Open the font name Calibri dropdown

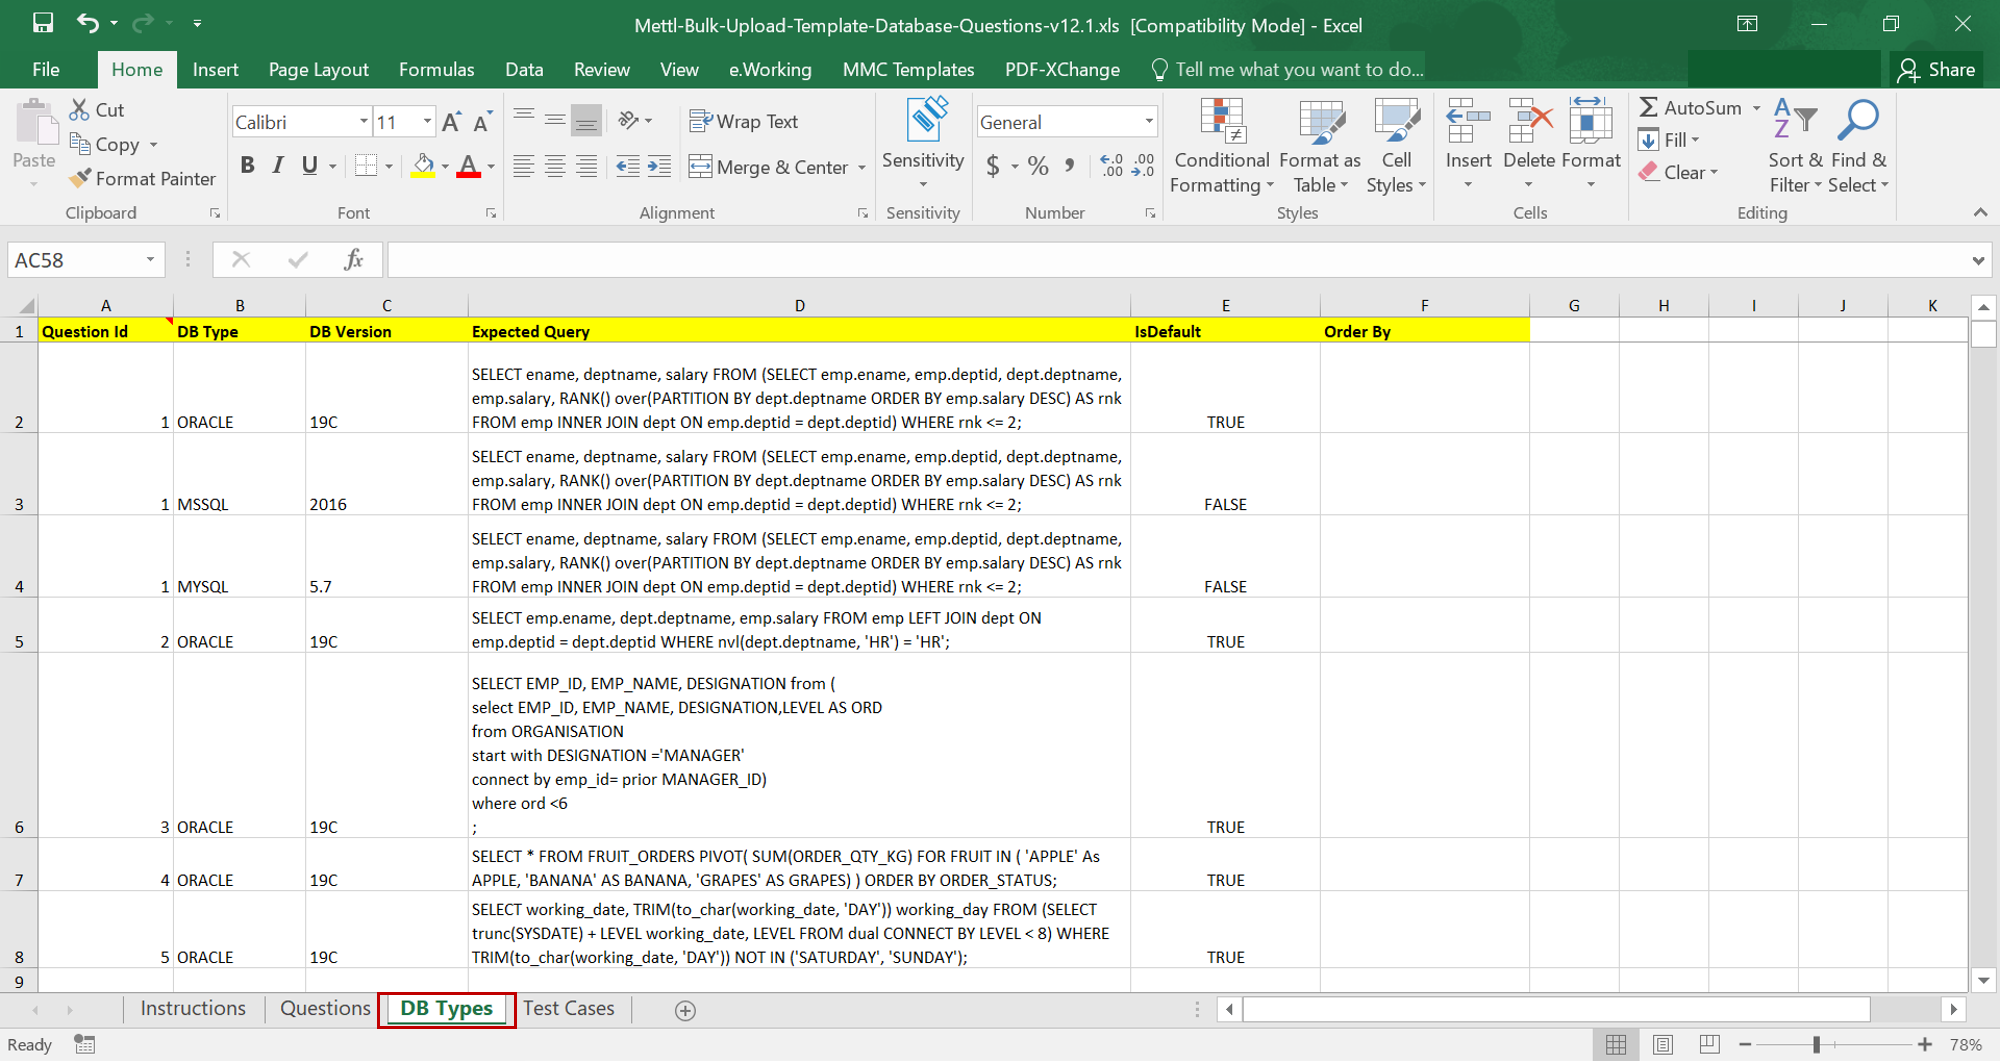[x=364, y=122]
